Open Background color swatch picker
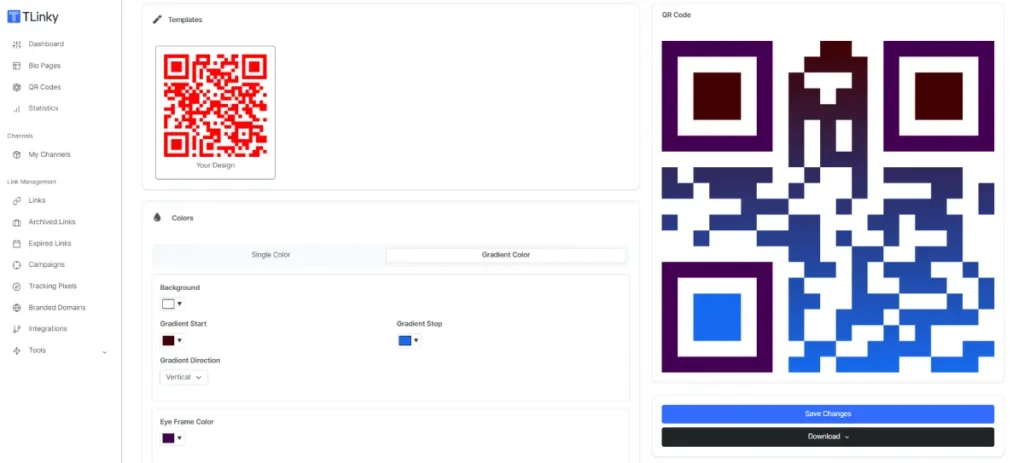Image resolution: width=1024 pixels, height=463 pixels. tap(168, 304)
